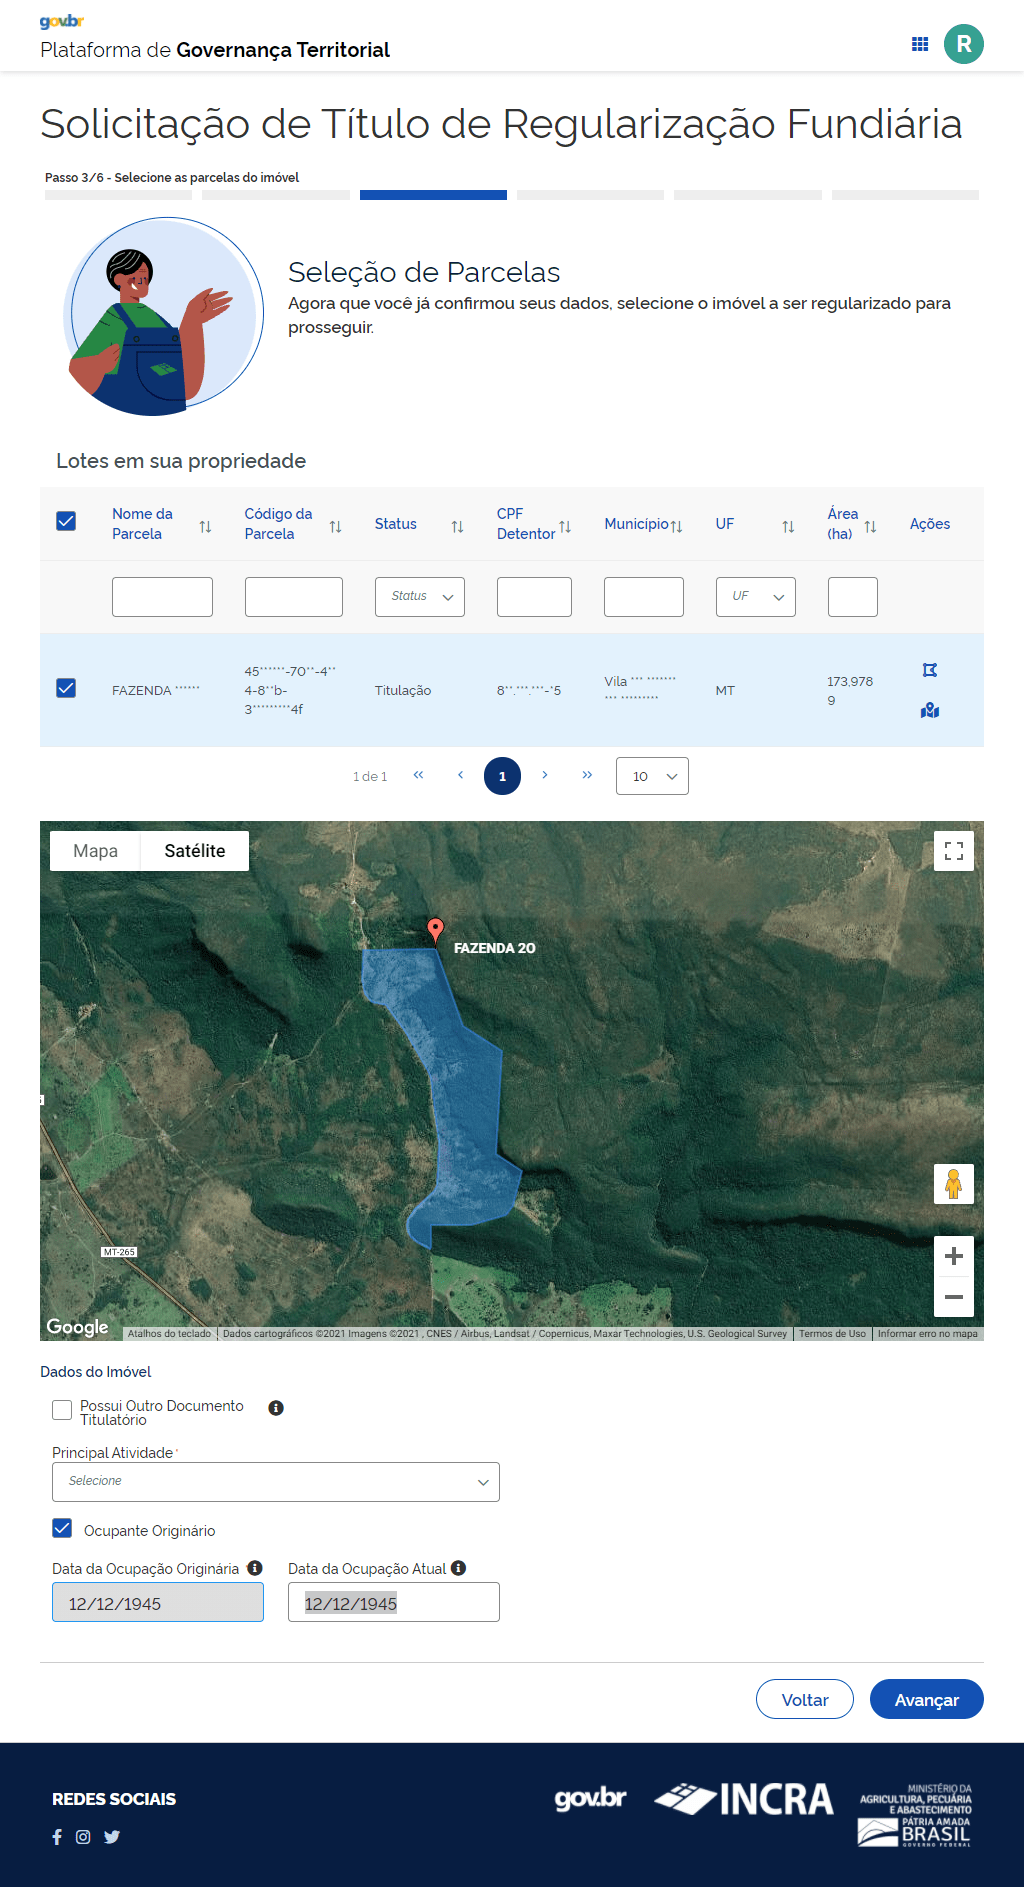Click the Avançar button

pos(926,1700)
